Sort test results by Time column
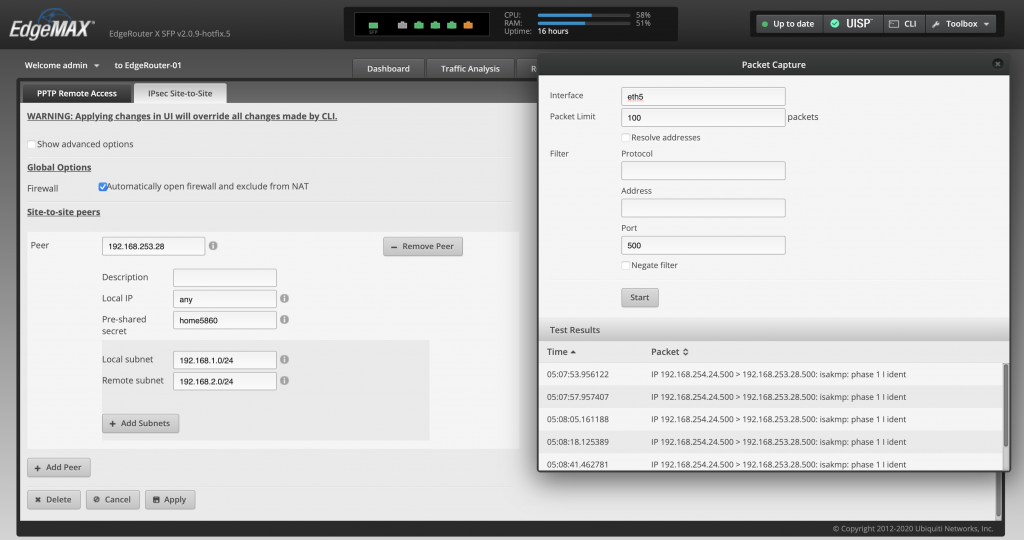The width and height of the screenshot is (1024, 540). (562, 351)
